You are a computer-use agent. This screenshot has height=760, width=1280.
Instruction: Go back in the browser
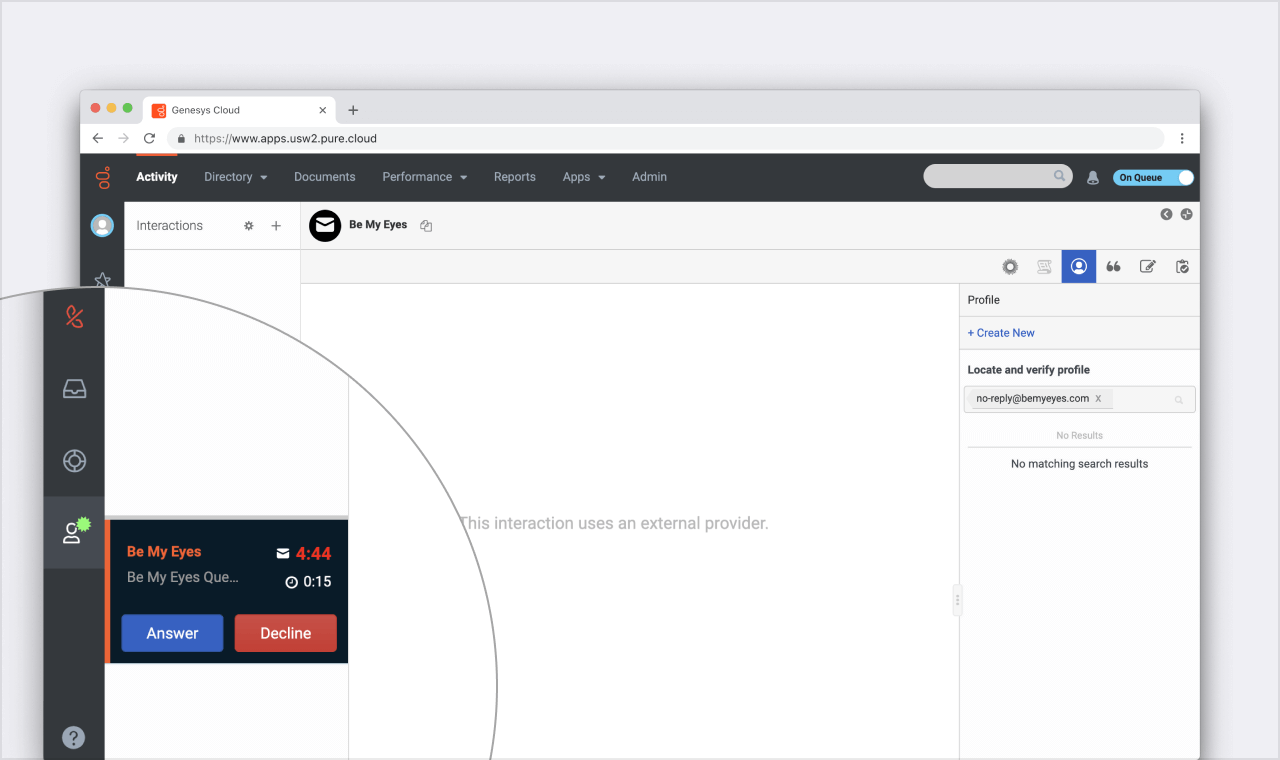tap(97, 139)
